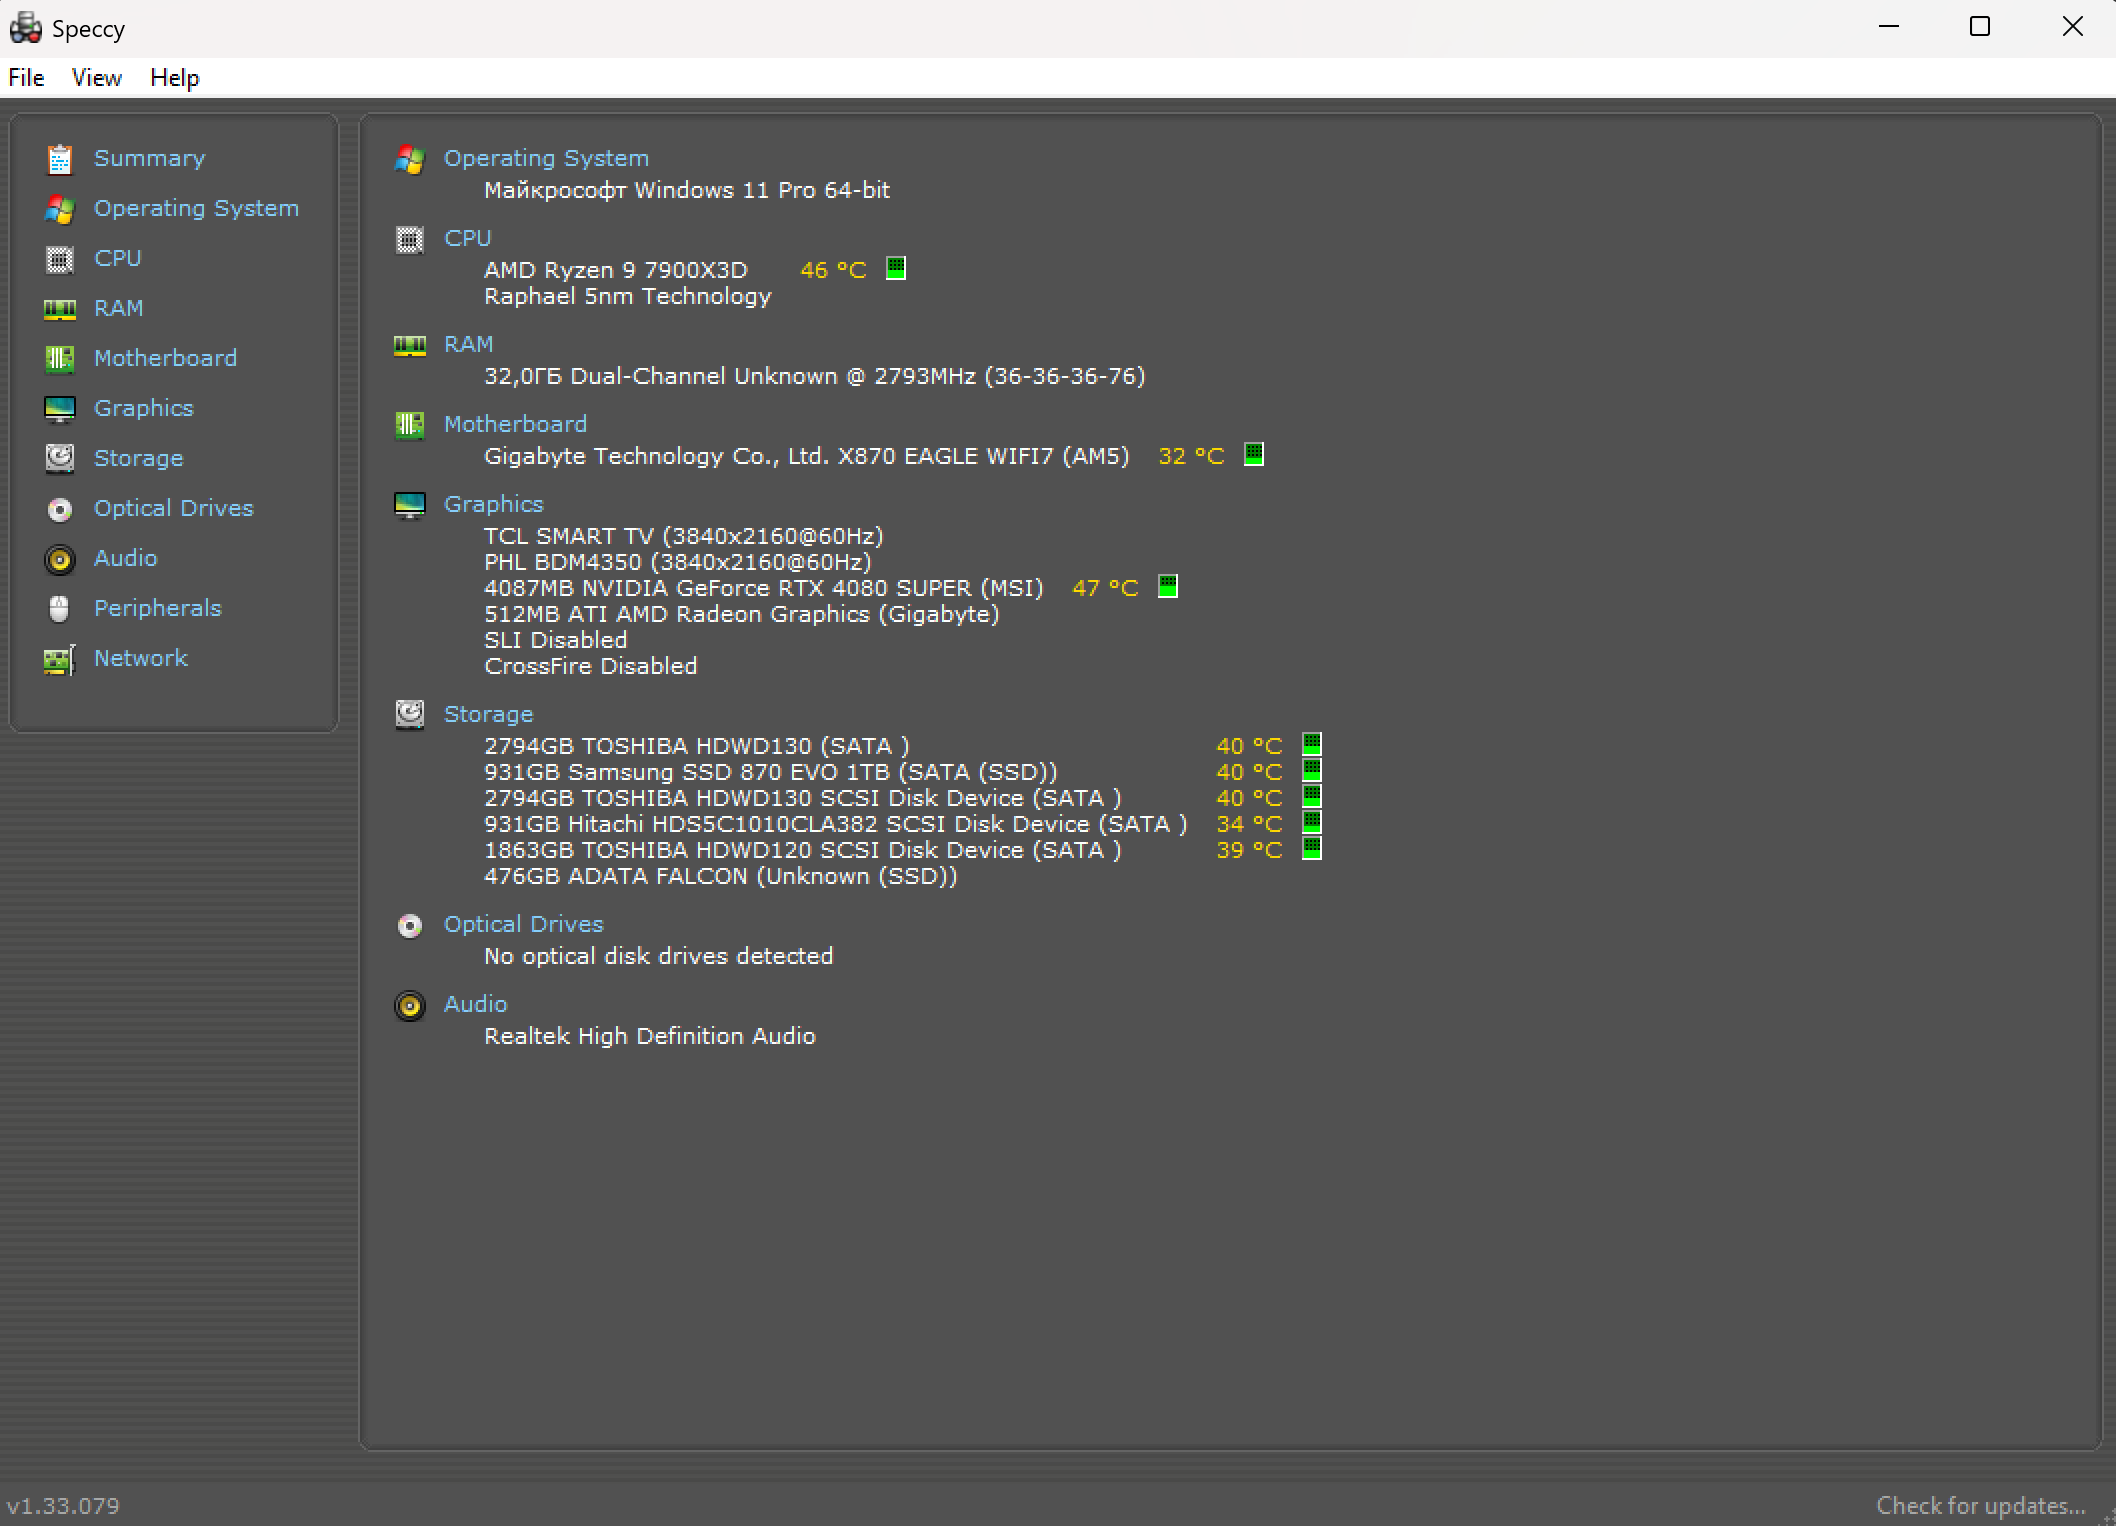This screenshot has width=2116, height=1526.
Task: Open the View menu
Action: [97, 78]
